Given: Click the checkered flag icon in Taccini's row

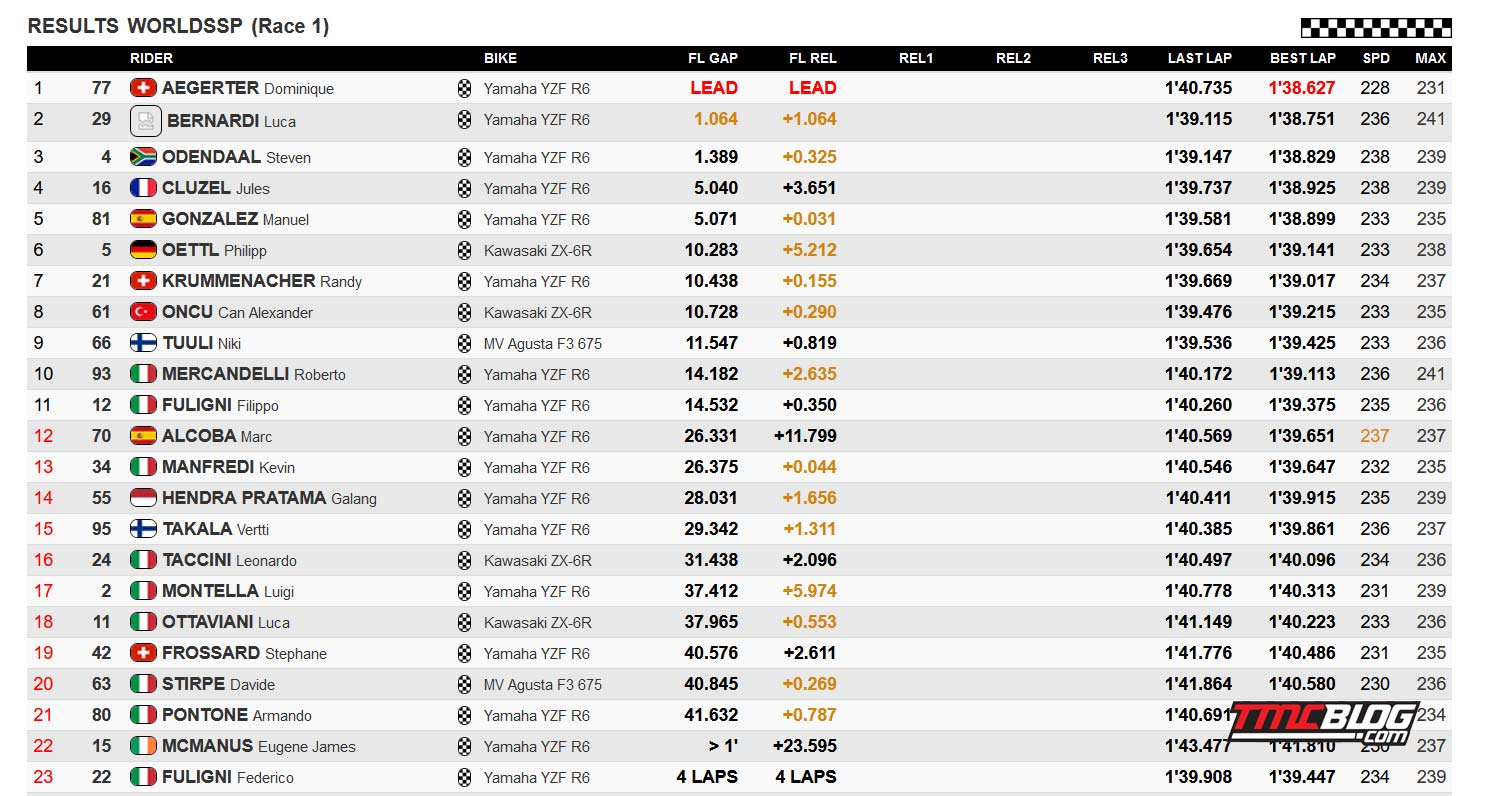Looking at the screenshot, I should (464, 560).
